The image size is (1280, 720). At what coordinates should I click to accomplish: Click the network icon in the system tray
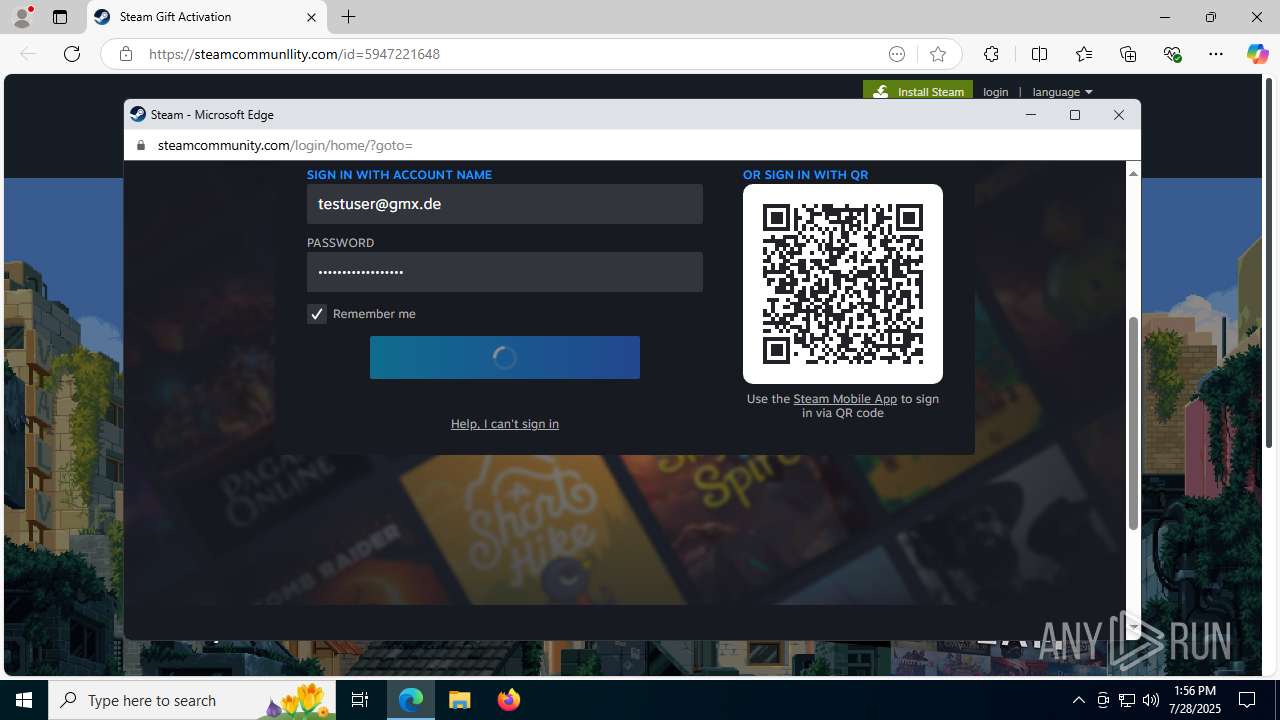coord(1127,700)
